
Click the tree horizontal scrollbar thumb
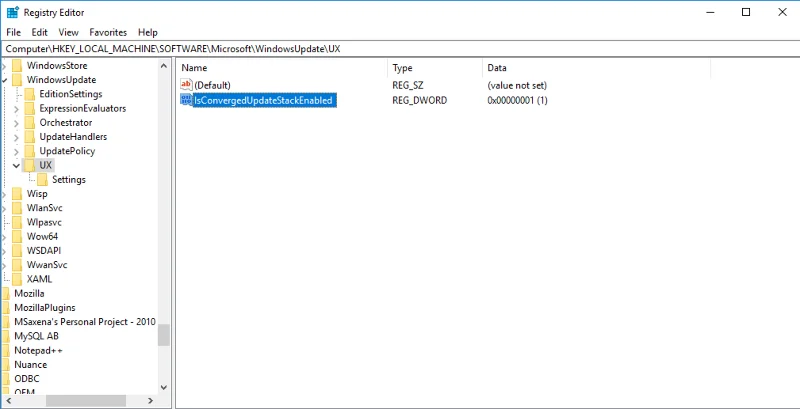point(86,401)
